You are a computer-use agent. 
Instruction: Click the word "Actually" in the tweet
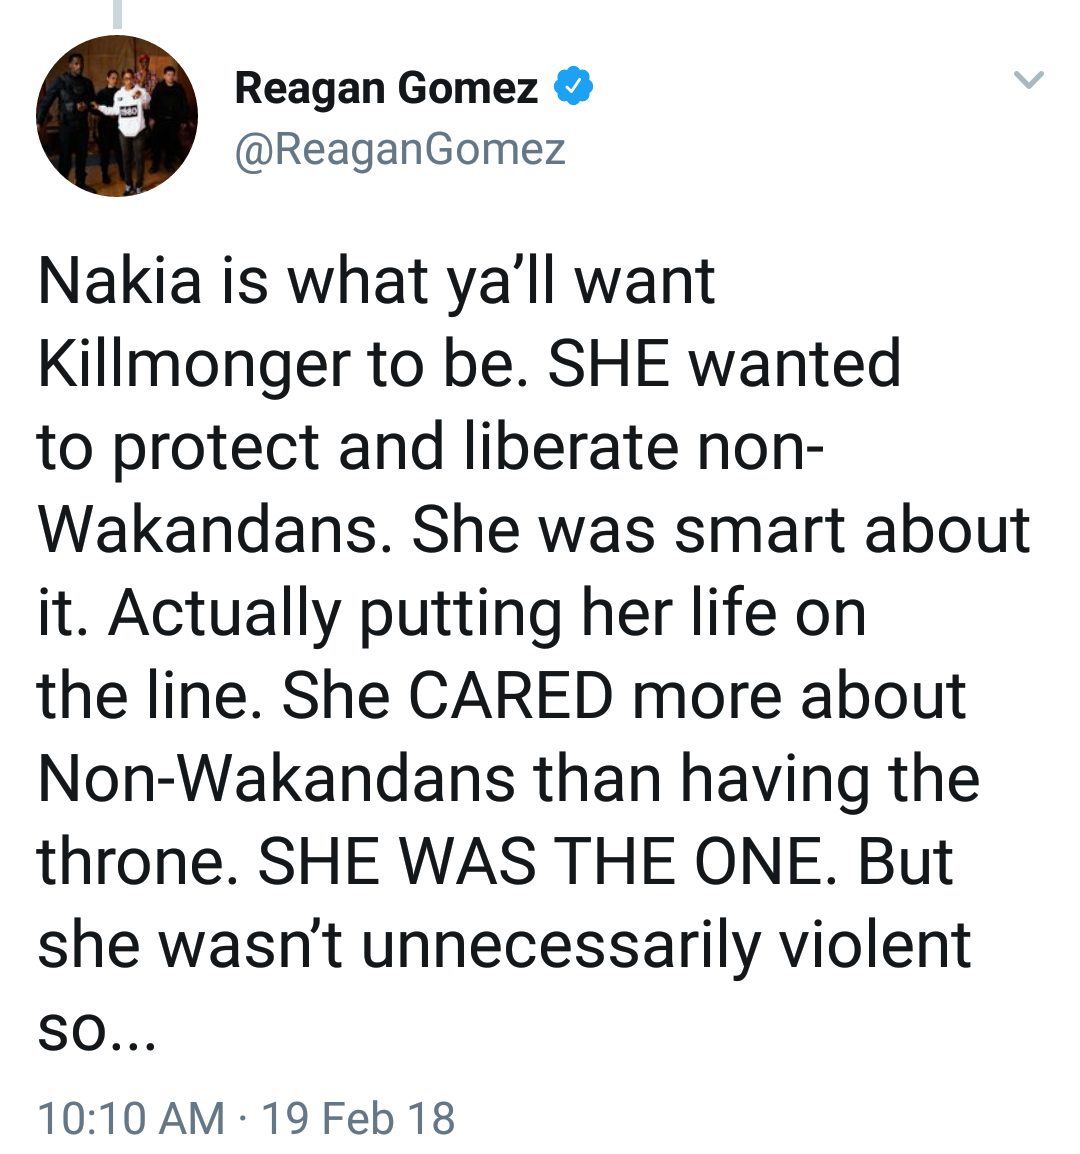[224, 613]
